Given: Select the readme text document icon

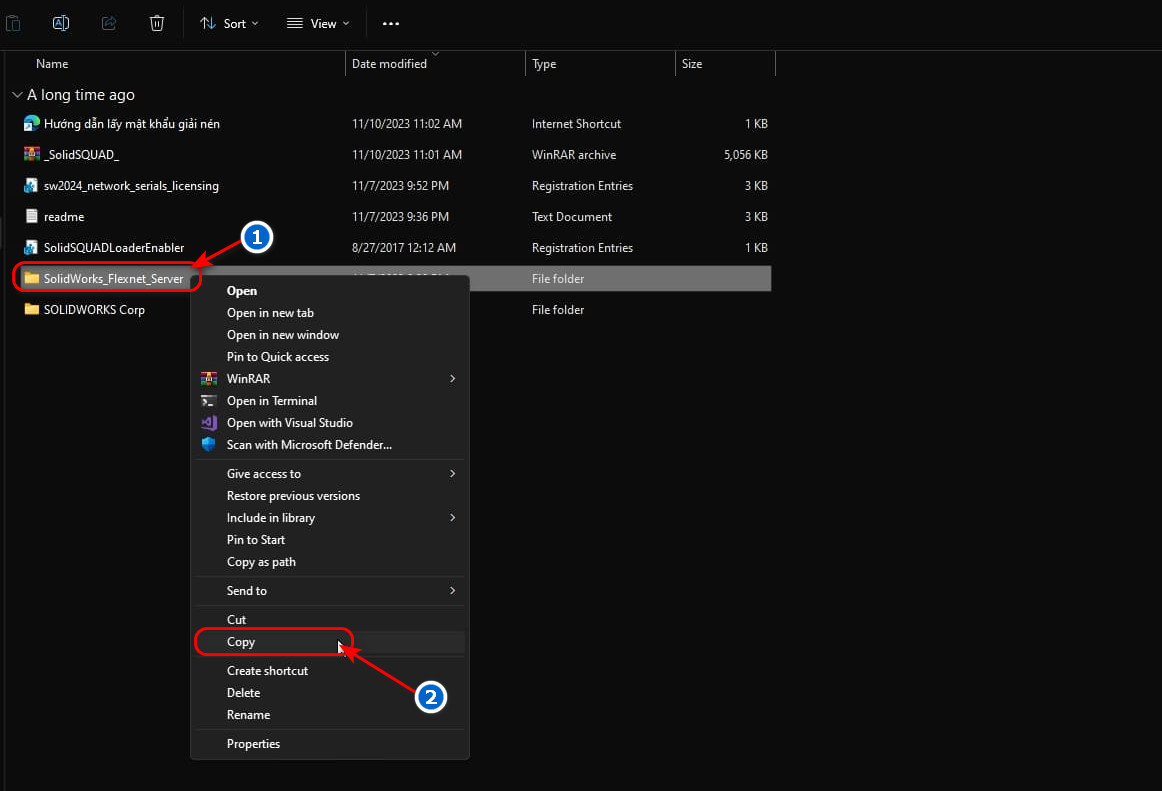Looking at the screenshot, I should pyautogui.click(x=32, y=216).
